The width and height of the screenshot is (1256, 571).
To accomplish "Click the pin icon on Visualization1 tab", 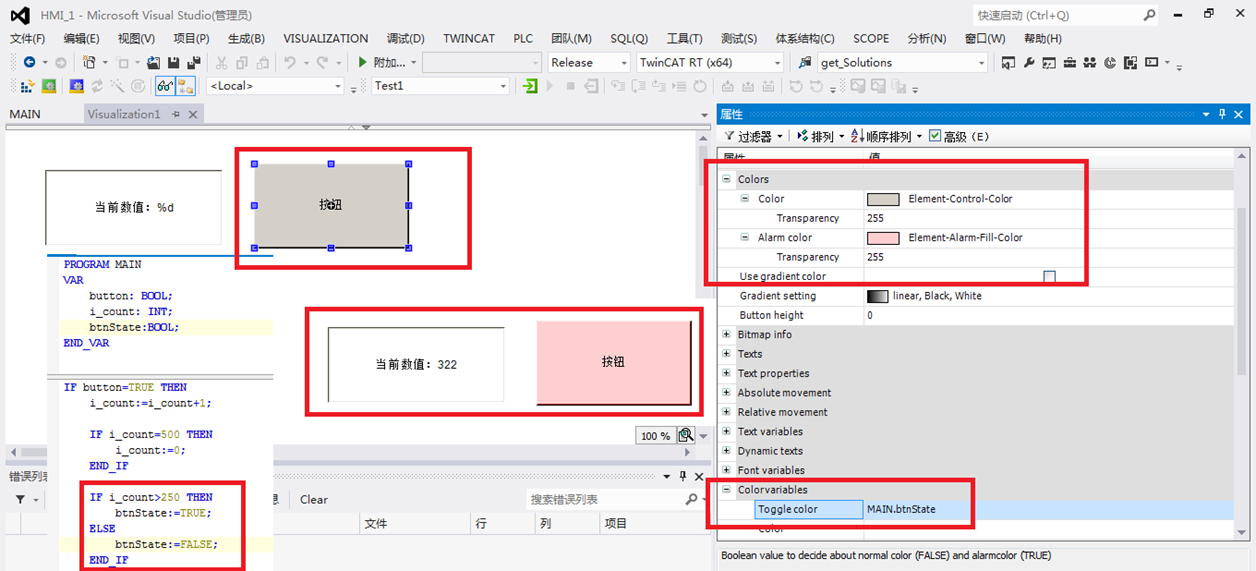I will pos(176,114).
